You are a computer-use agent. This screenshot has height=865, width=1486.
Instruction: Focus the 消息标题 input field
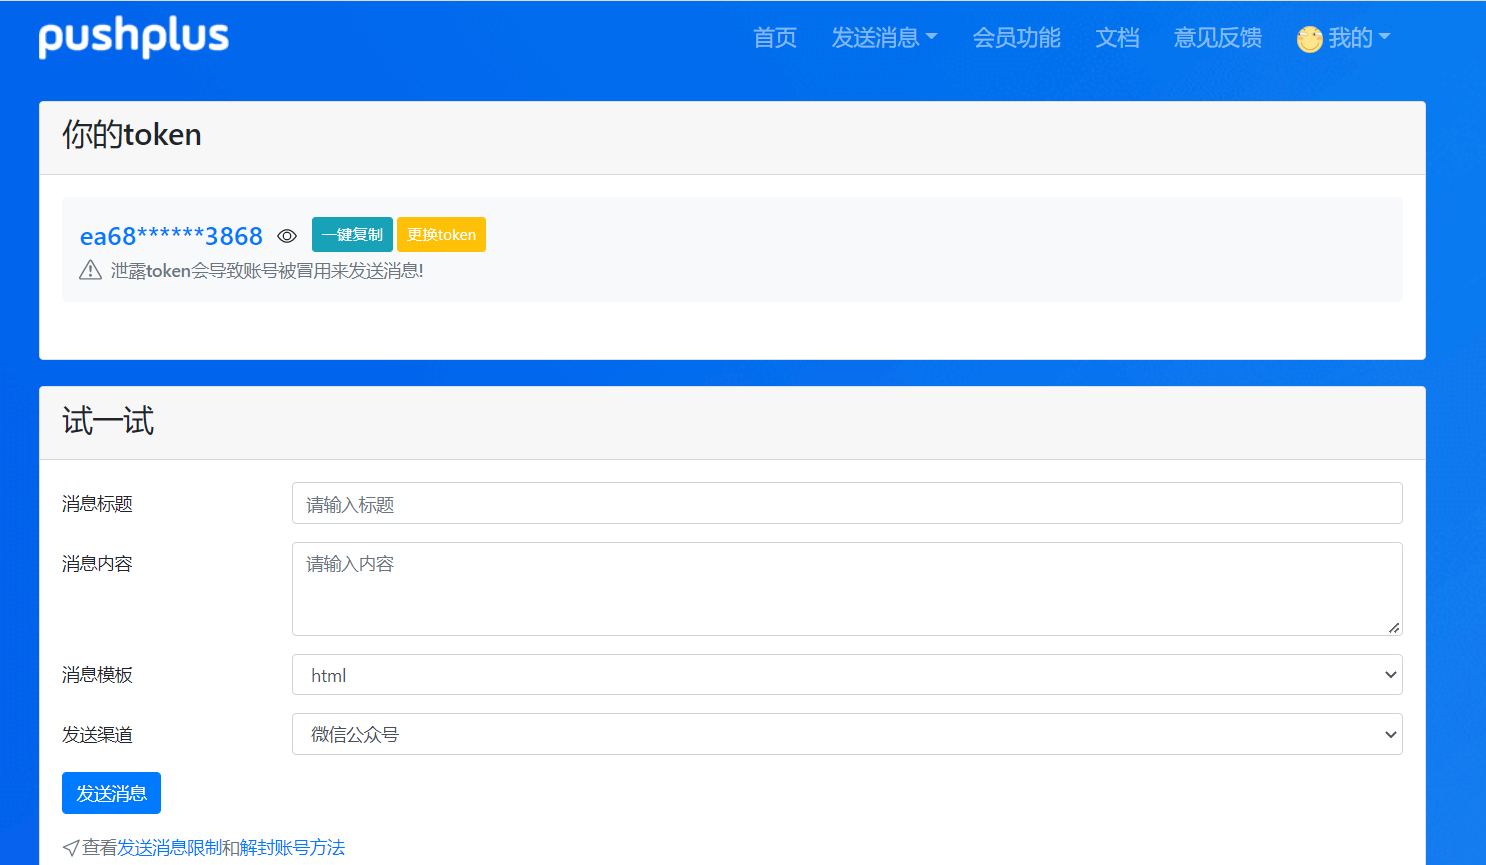[847, 503]
